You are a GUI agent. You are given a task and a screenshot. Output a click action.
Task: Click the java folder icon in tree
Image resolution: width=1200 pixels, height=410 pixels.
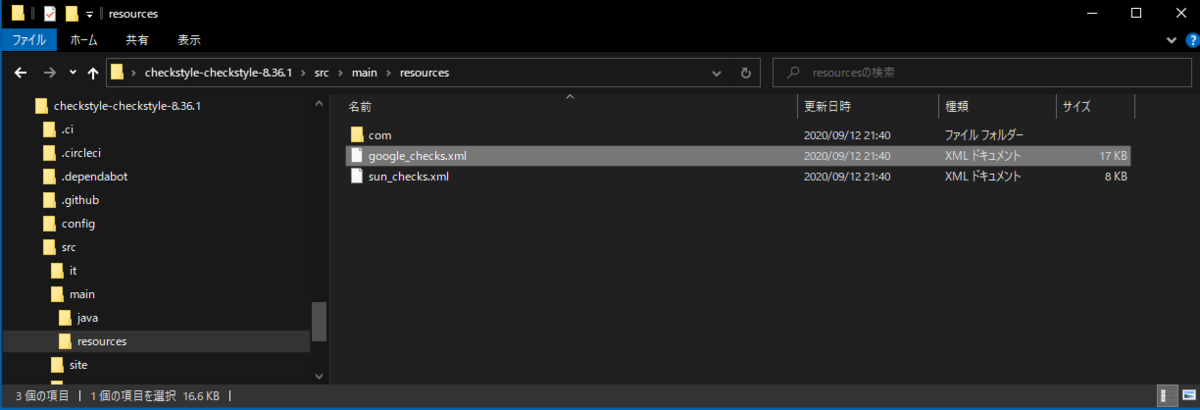[65, 318]
